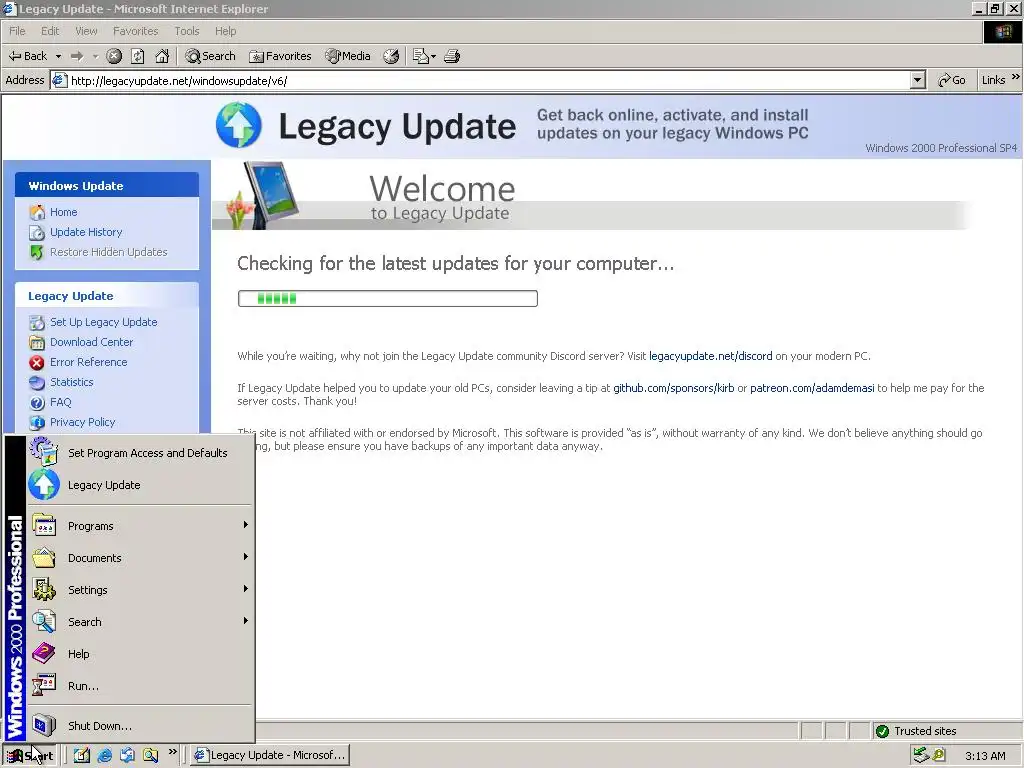Open the View menu
This screenshot has height=768, width=1024.
pos(86,31)
